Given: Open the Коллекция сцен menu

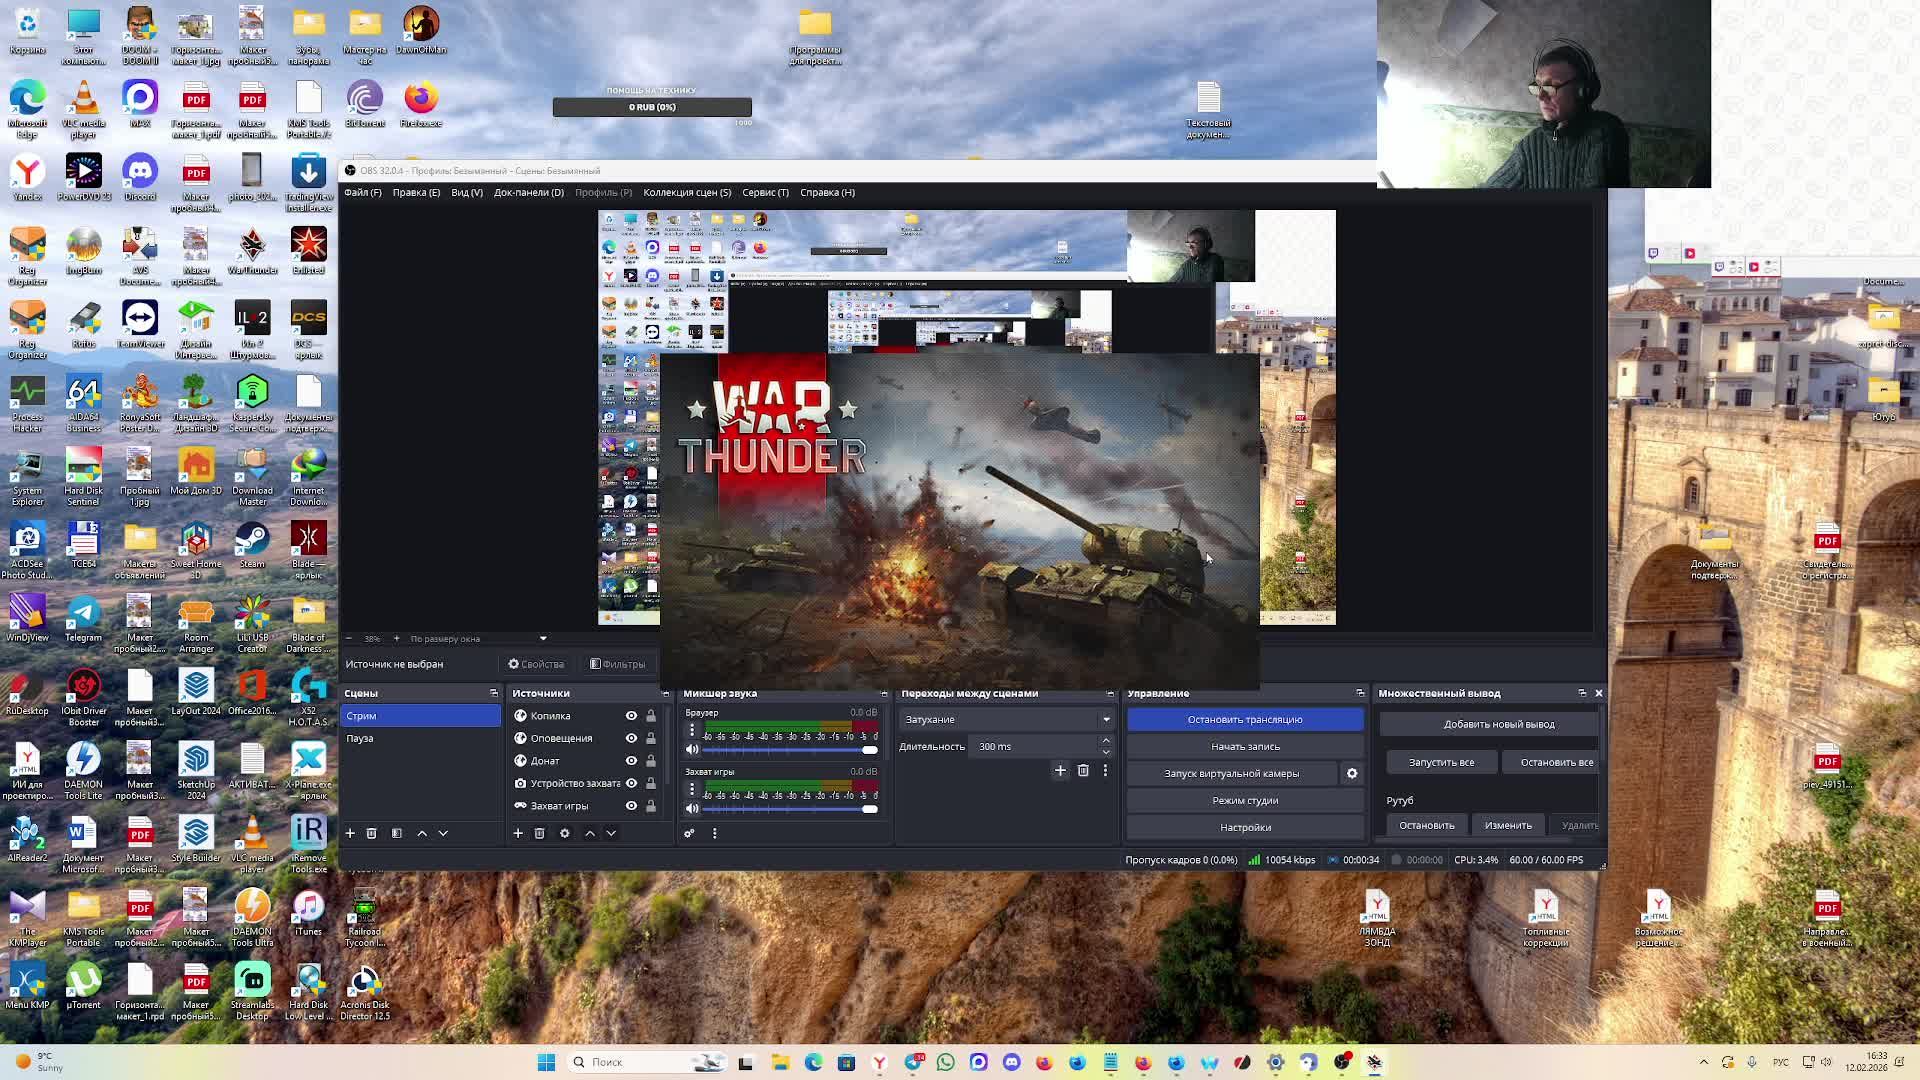Looking at the screenshot, I should (x=687, y=192).
